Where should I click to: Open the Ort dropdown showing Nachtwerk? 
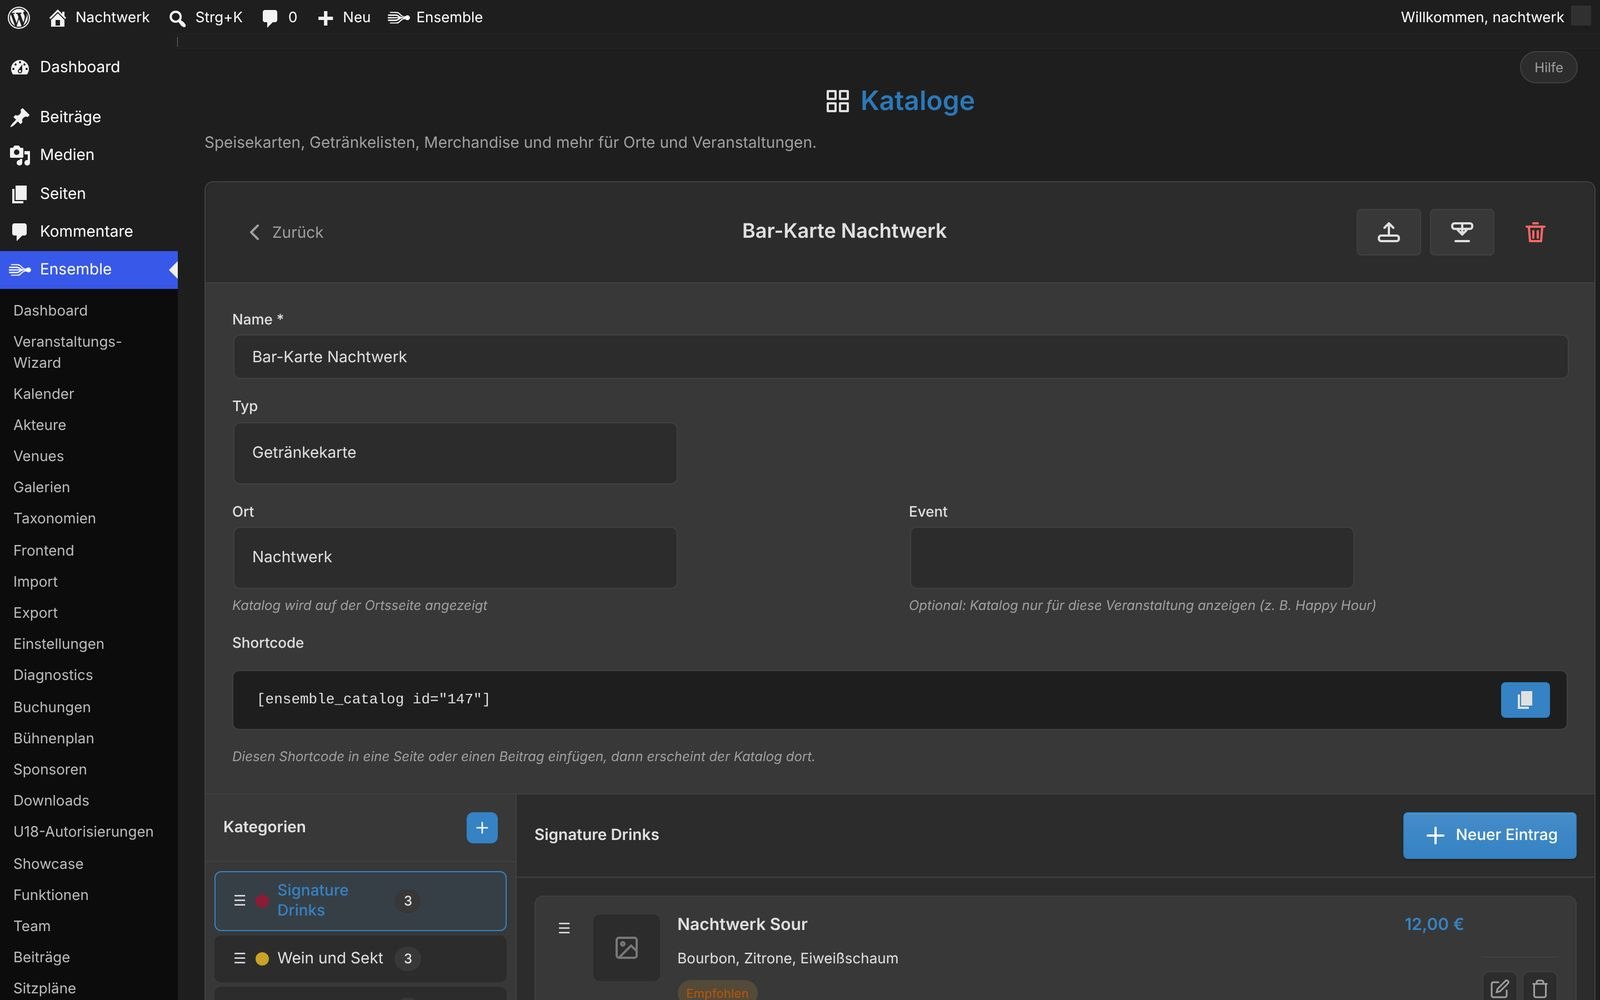click(455, 557)
